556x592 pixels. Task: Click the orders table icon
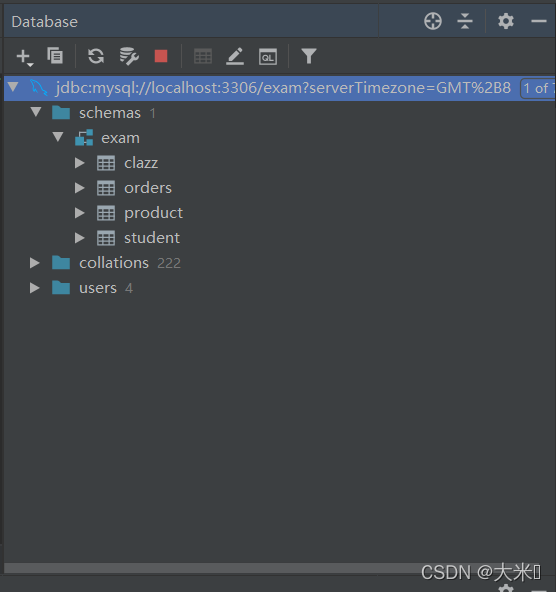coord(106,188)
